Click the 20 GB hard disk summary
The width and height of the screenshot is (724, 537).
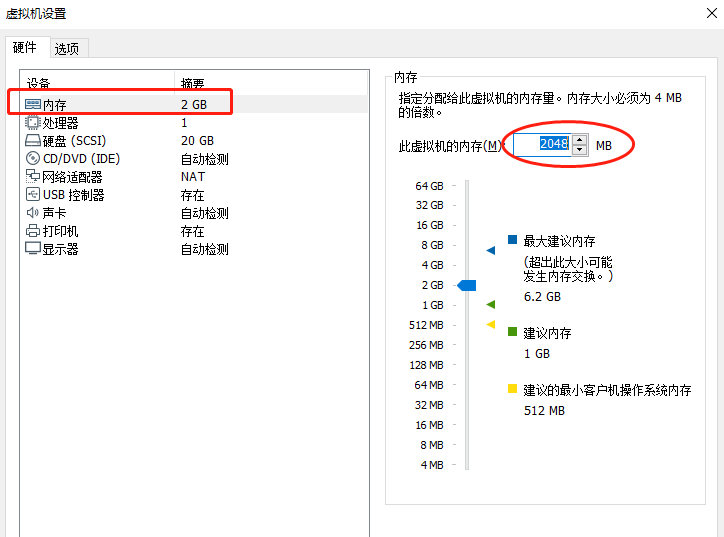[197, 141]
